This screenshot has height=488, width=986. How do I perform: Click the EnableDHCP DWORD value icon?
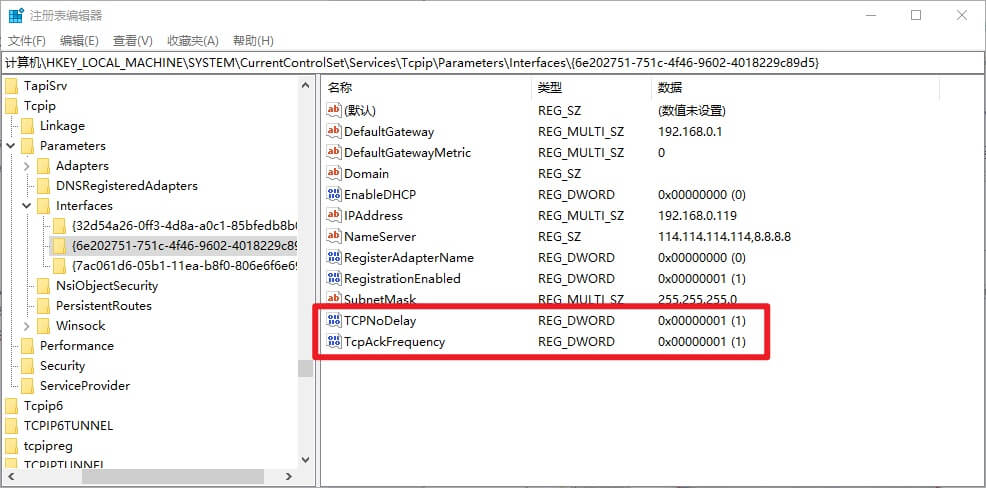pos(334,195)
